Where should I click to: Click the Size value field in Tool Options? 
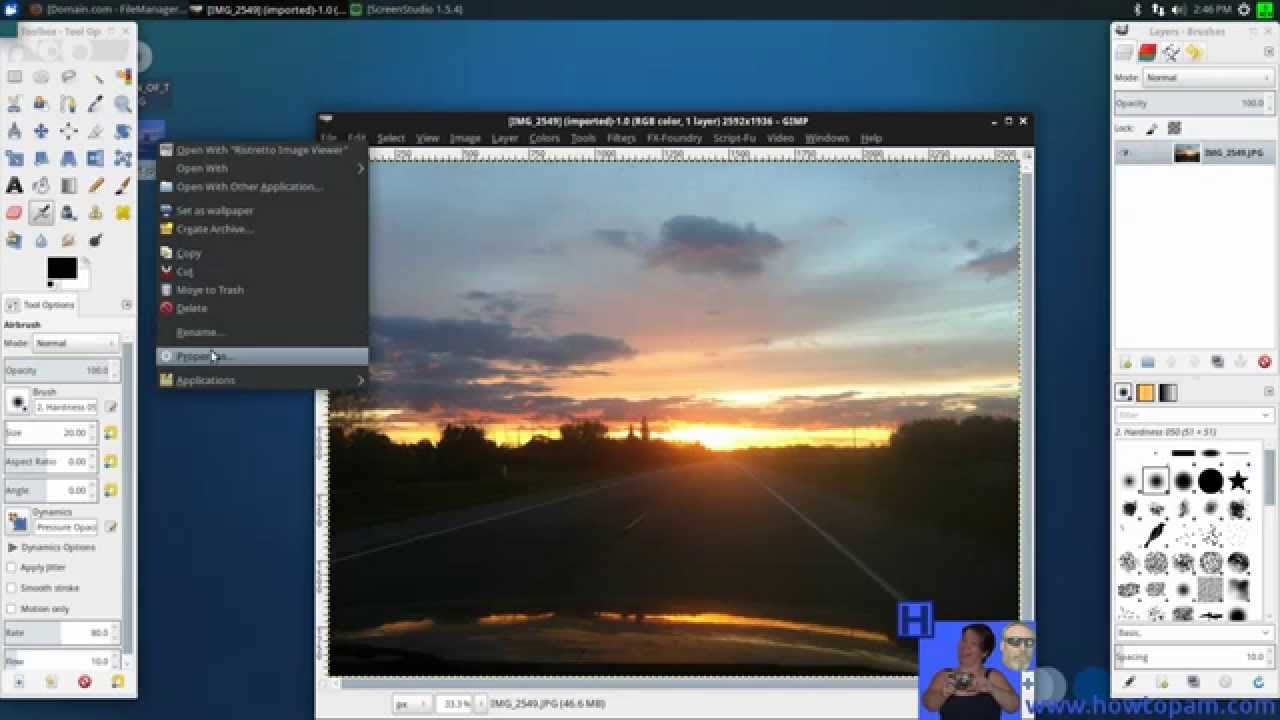point(50,433)
